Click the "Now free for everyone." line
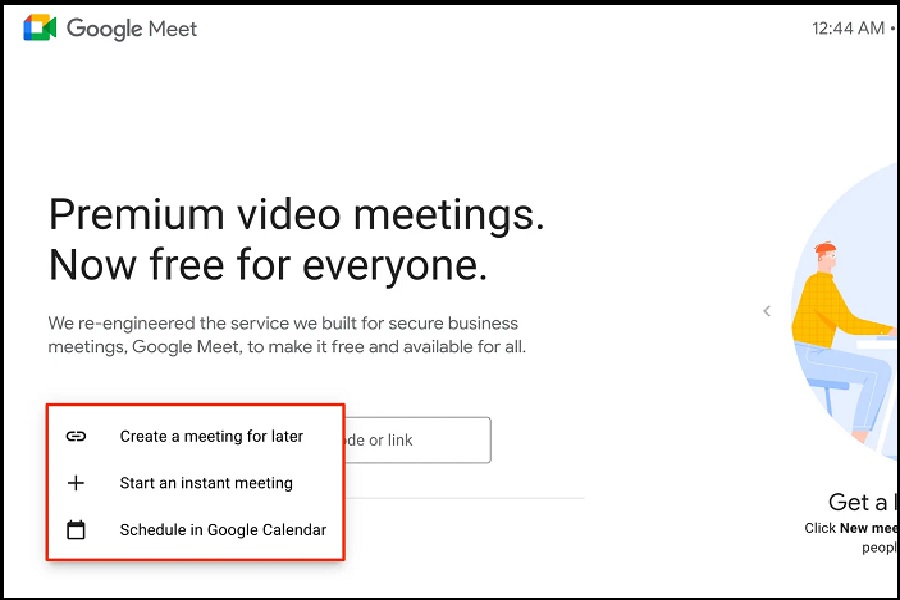Viewport: 900px width, 600px height. 268,265
